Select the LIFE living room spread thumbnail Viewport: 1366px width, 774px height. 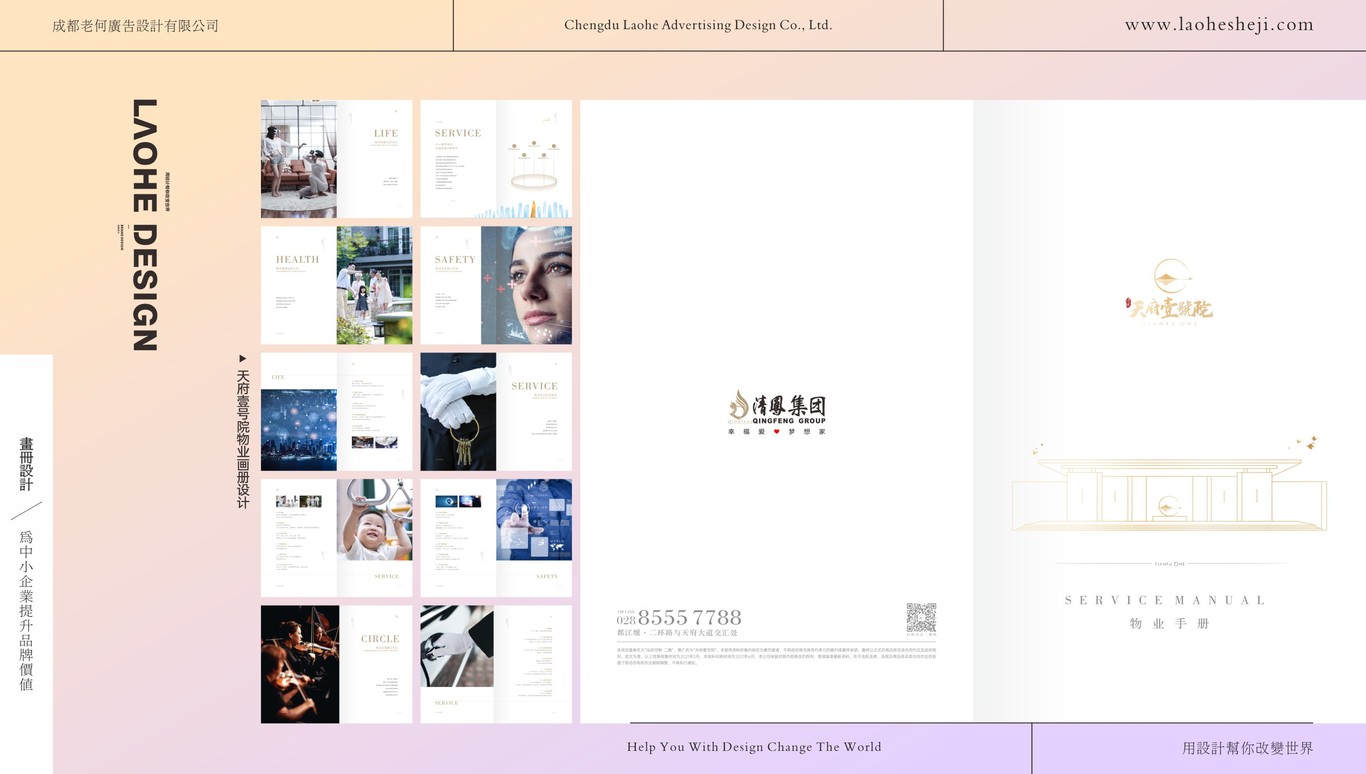pos(336,159)
